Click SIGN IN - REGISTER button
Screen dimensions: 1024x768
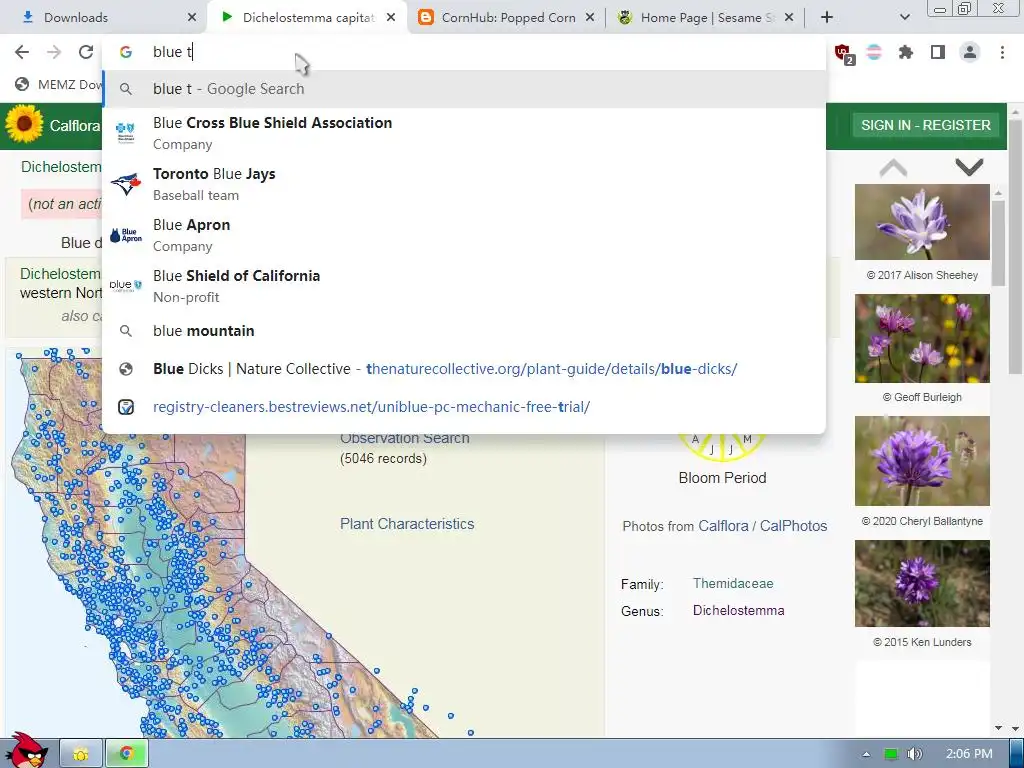[x=925, y=125]
